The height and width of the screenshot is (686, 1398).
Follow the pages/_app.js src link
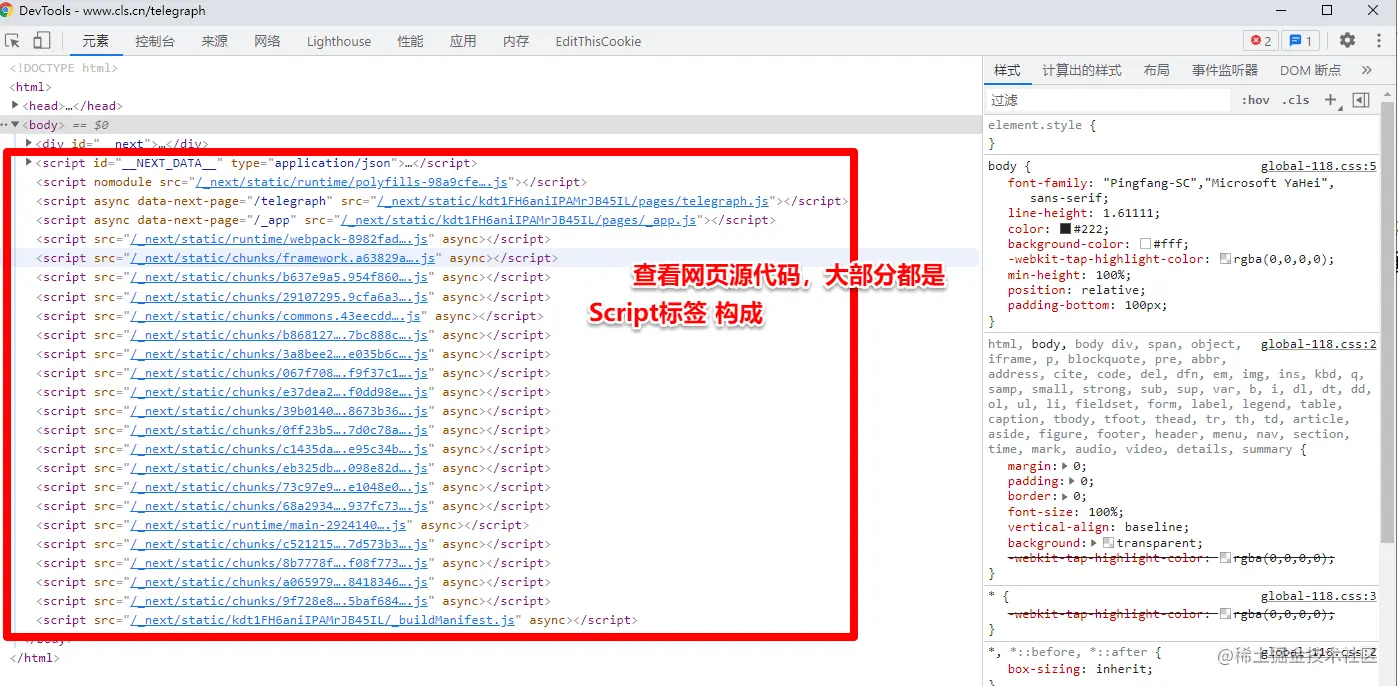point(519,220)
